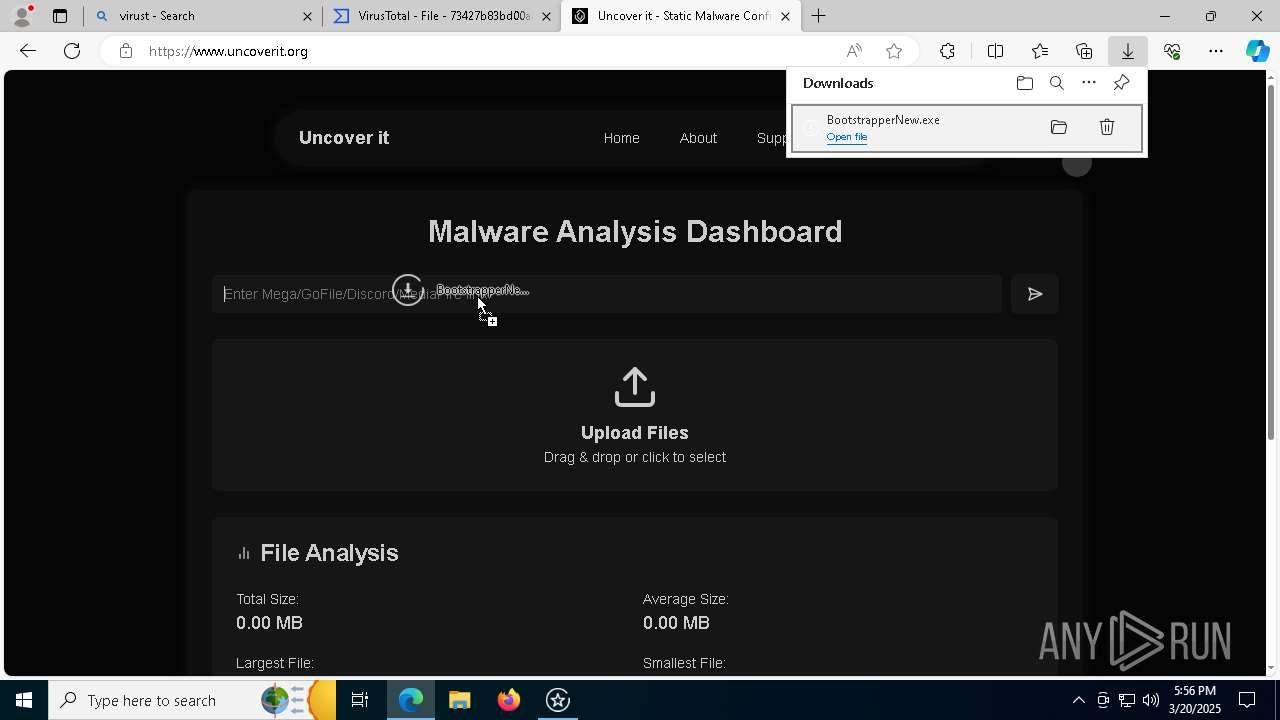The width and height of the screenshot is (1280, 720).
Task: Show BootstrapperNew.exe in folder
Action: click(1059, 127)
